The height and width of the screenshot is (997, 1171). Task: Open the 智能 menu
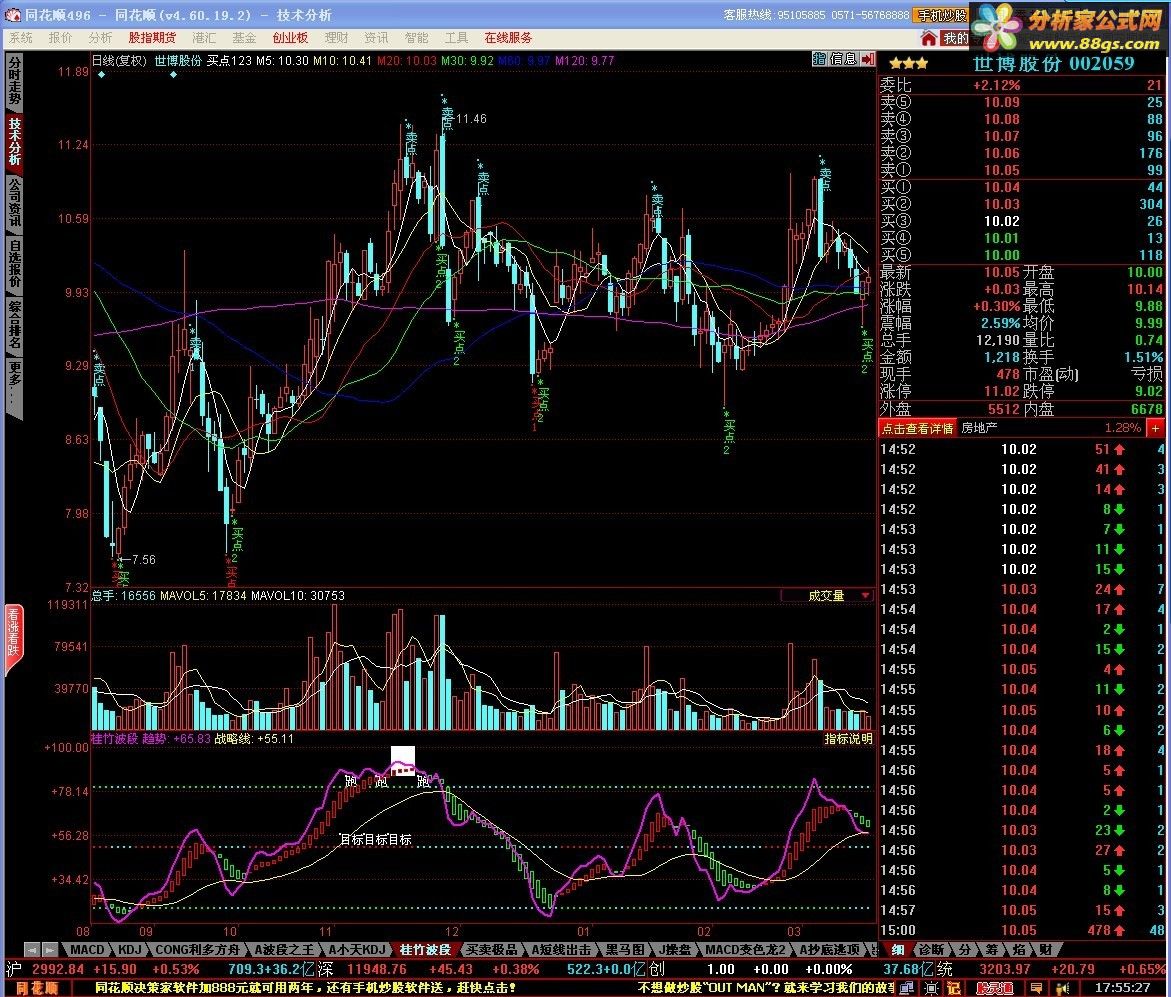pos(417,37)
